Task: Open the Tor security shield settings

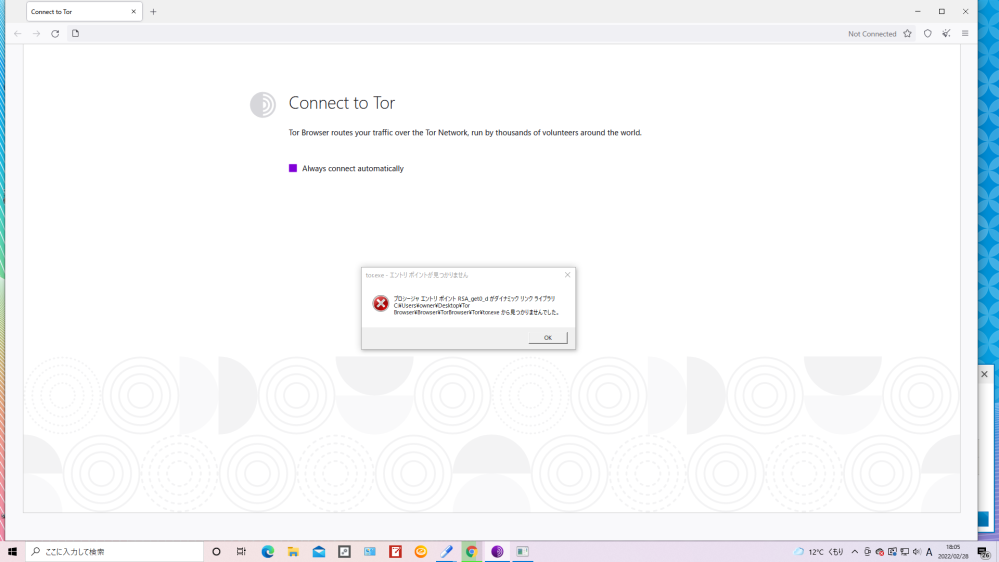Action: [x=928, y=34]
